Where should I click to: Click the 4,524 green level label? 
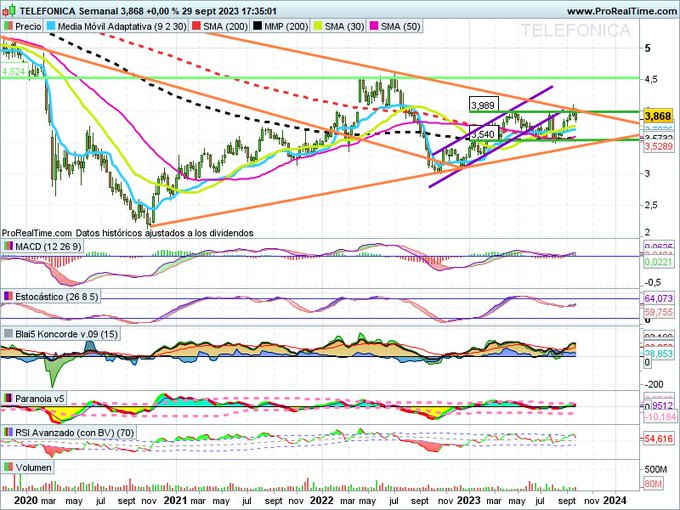(x=14, y=72)
